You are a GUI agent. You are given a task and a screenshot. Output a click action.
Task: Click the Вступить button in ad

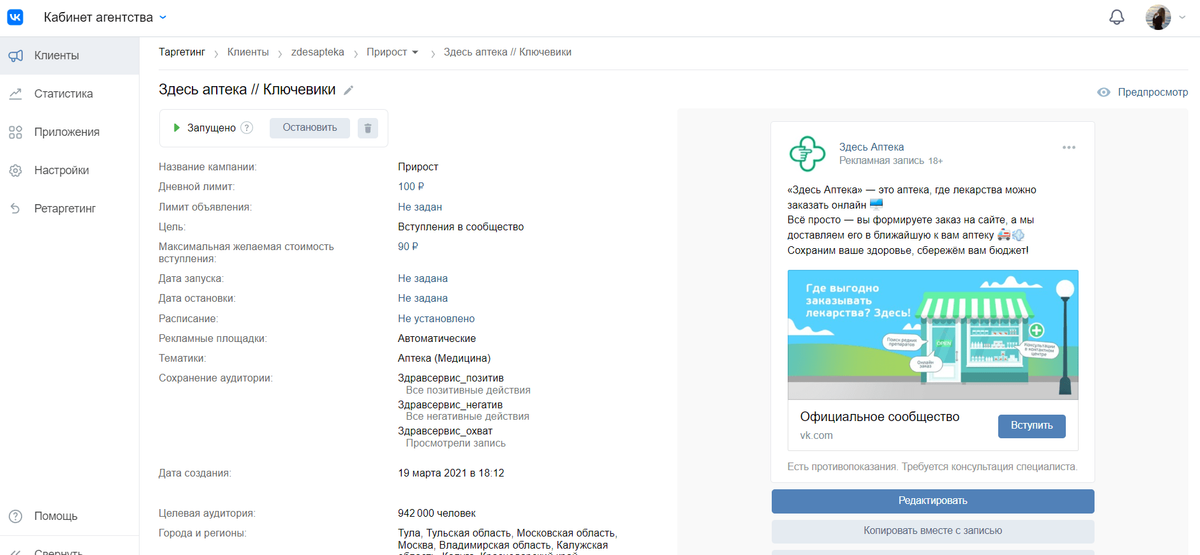(1032, 425)
